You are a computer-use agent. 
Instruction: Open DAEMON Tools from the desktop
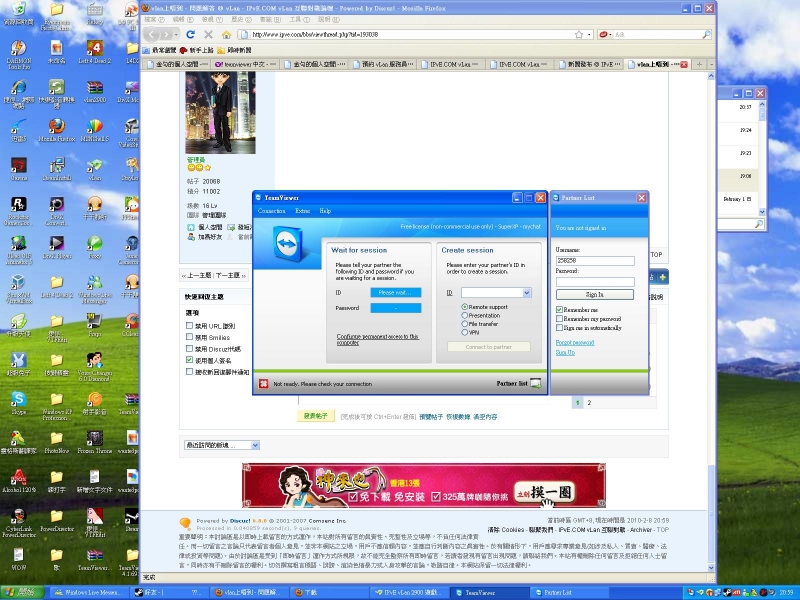[x=19, y=44]
